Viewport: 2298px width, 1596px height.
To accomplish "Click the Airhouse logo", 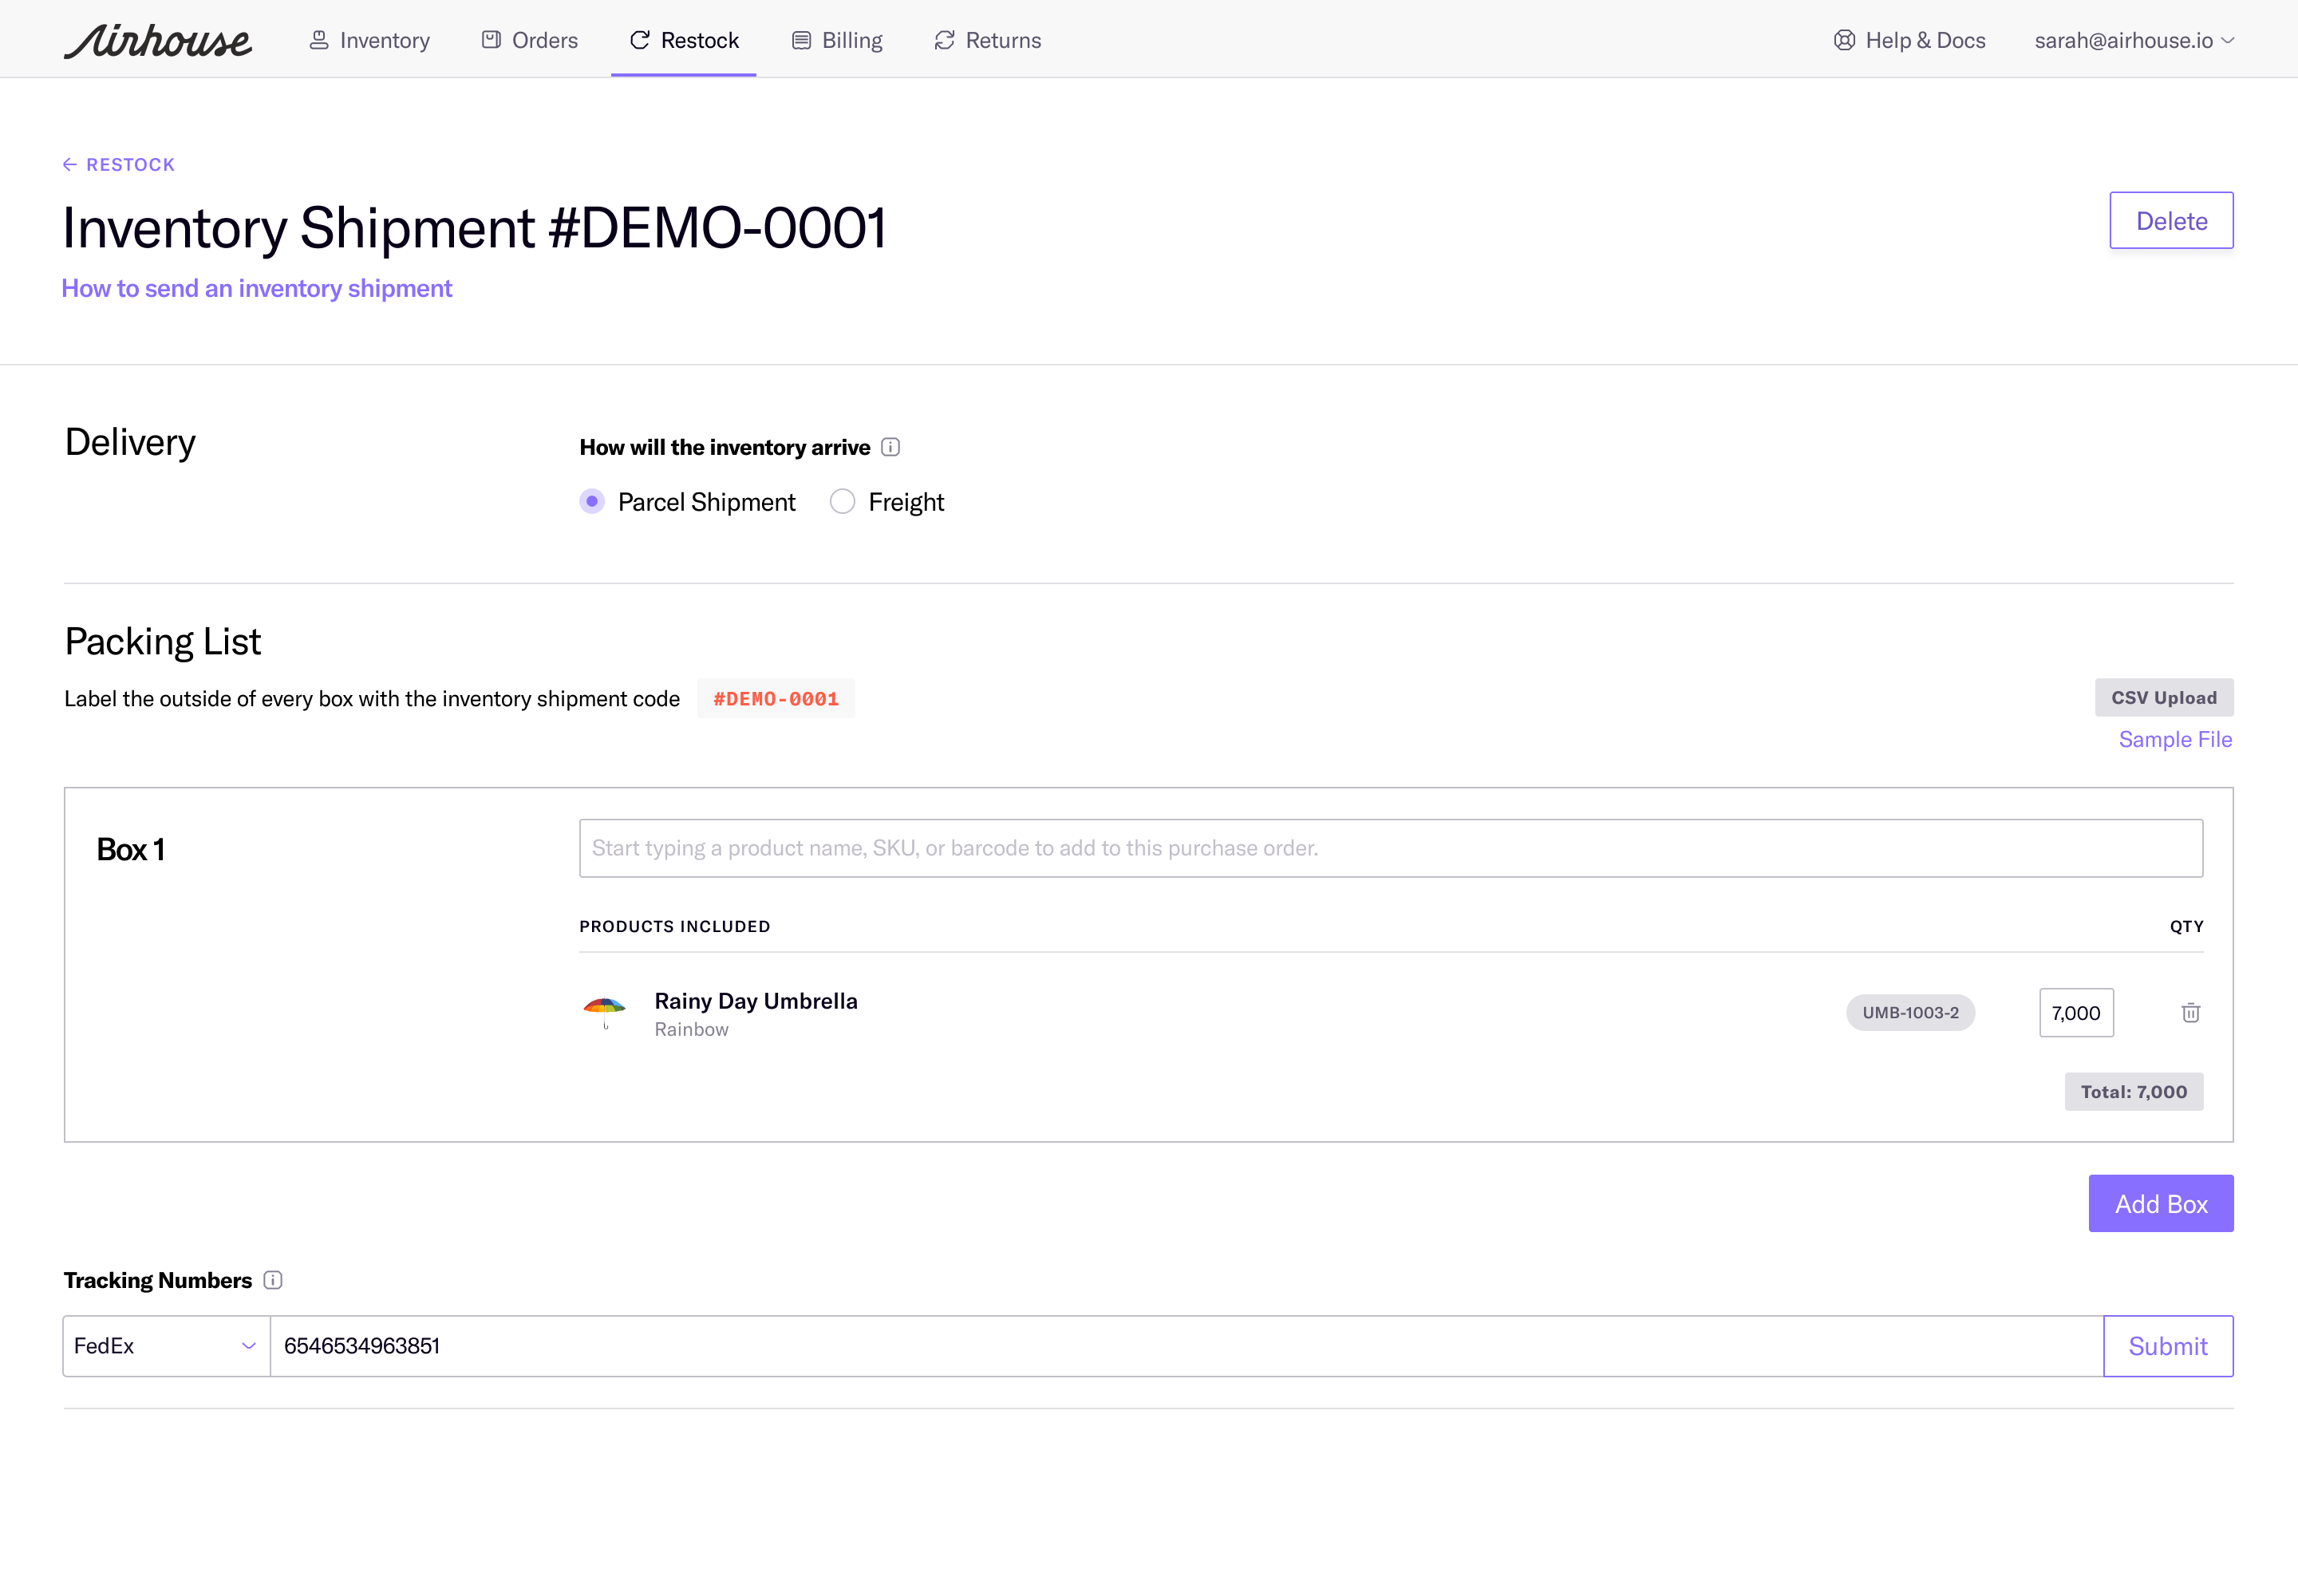I will (158, 40).
